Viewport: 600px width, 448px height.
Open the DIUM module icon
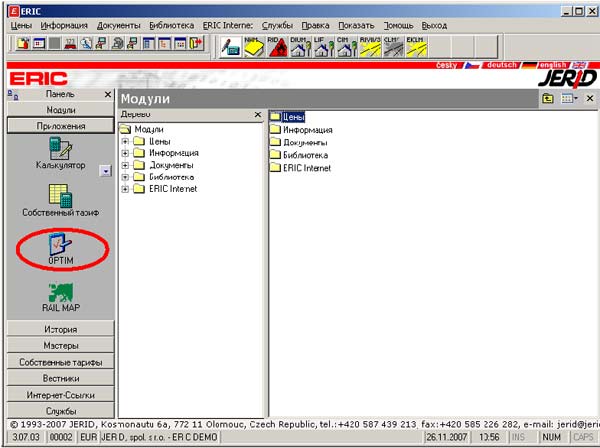pyautogui.click(x=300, y=47)
